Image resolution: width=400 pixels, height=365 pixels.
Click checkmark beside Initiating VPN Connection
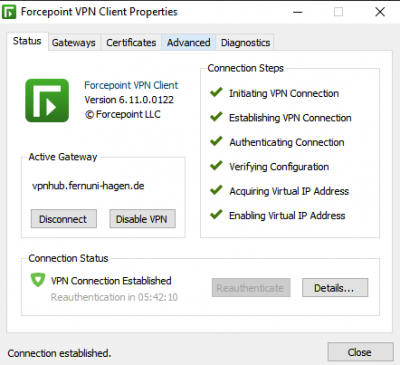click(216, 92)
